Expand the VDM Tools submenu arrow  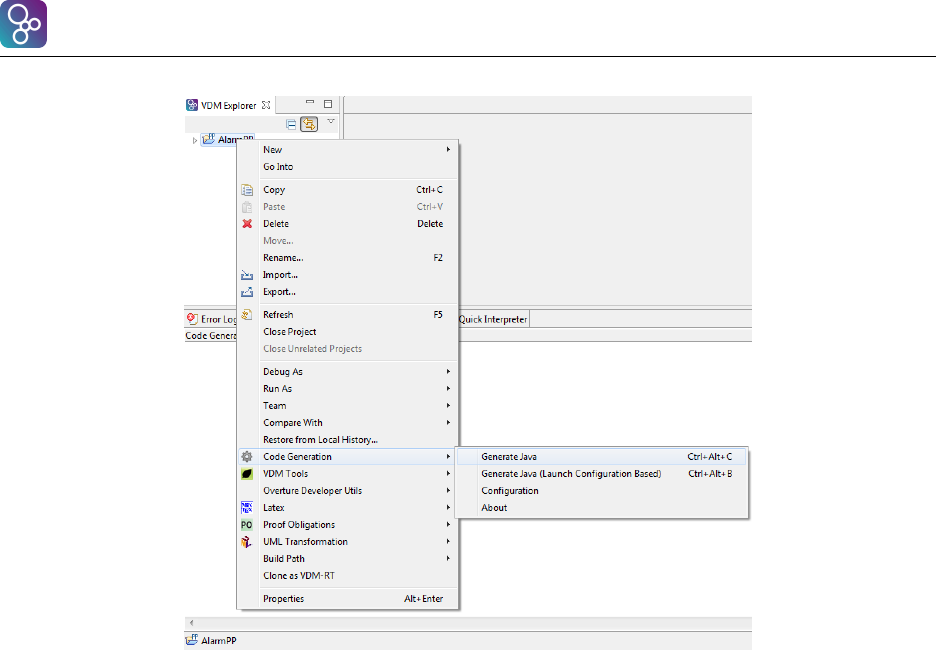(448, 474)
